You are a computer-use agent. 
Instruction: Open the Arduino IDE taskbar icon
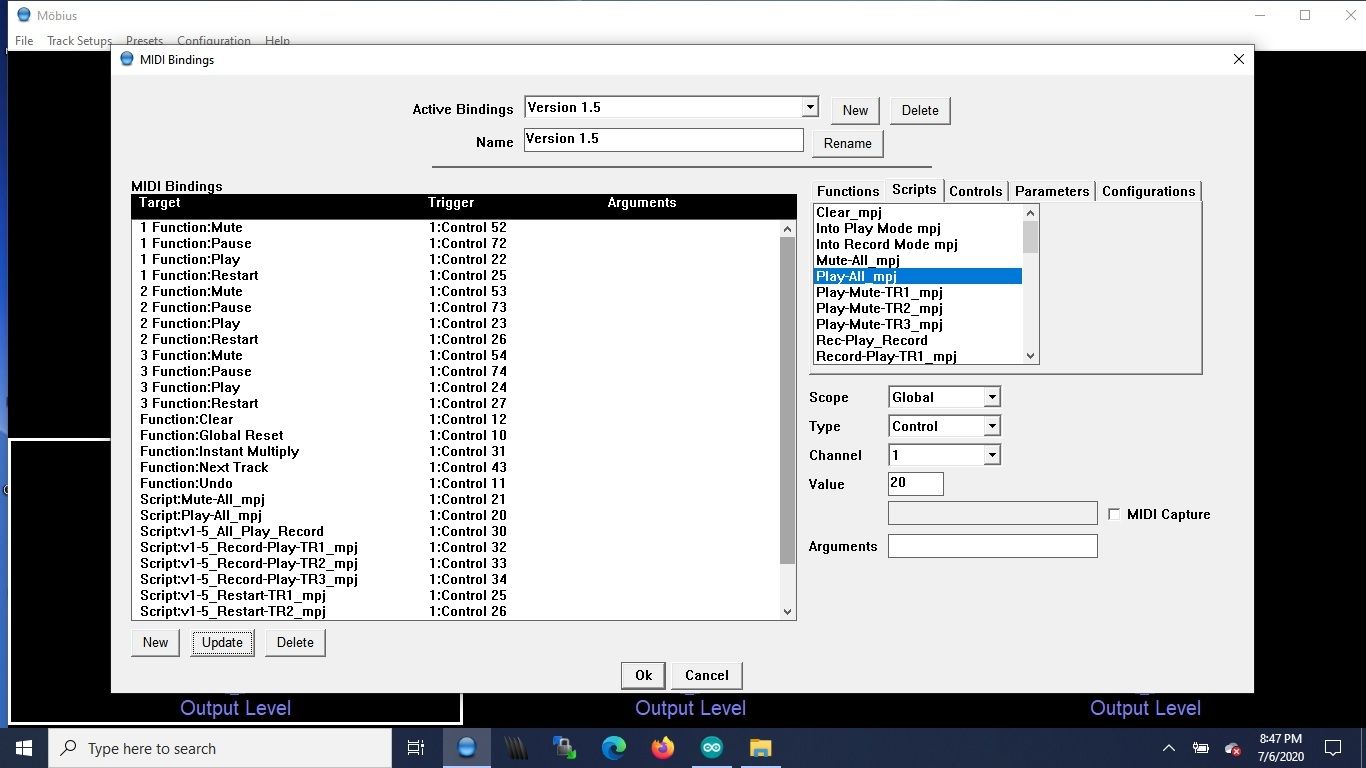click(x=712, y=748)
